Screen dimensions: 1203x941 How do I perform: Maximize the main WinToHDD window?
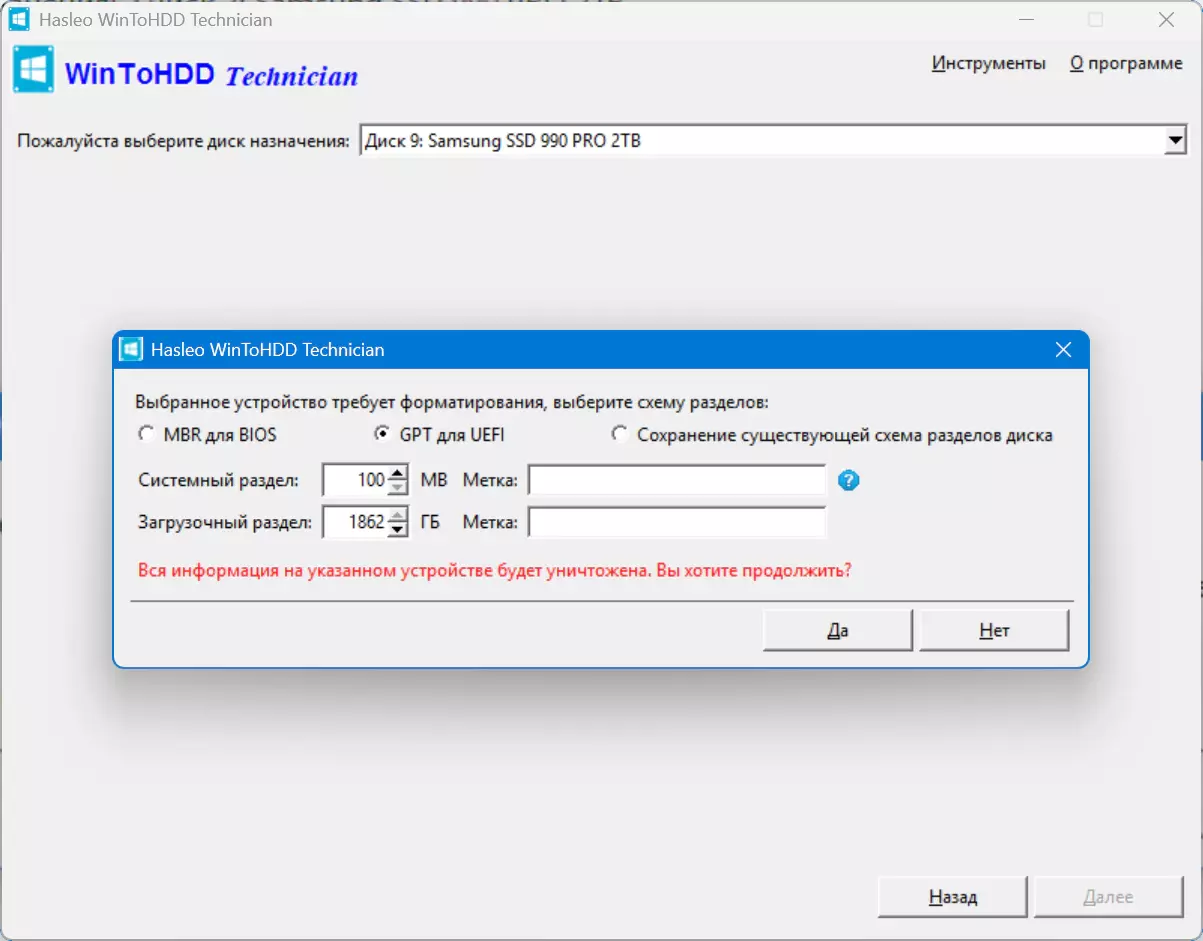(1096, 20)
